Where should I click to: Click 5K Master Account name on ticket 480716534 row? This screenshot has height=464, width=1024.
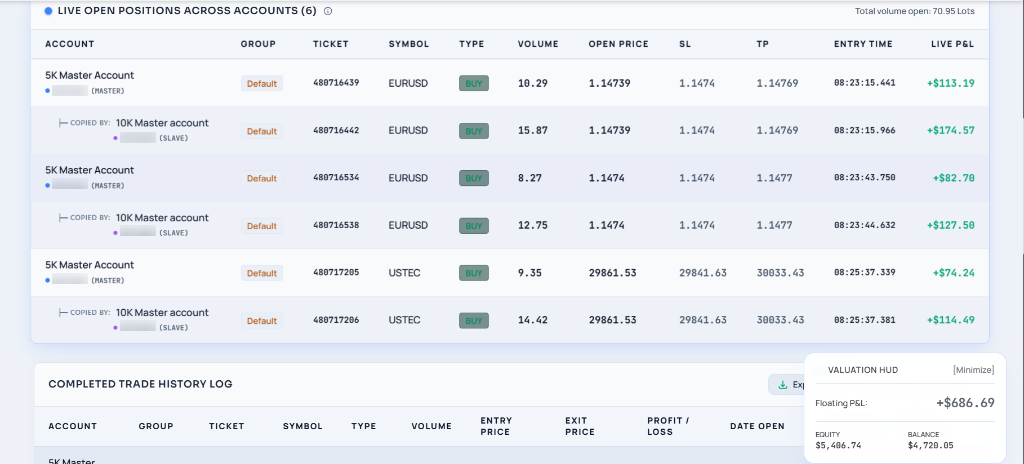[x=89, y=170]
